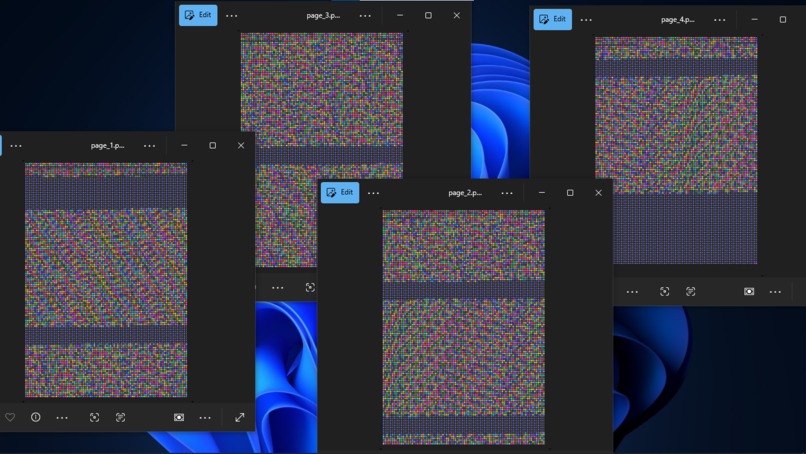The height and width of the screenshot is (454, 806).
Task: Minimize the page_4 window
Action: (x=754, y=20)
